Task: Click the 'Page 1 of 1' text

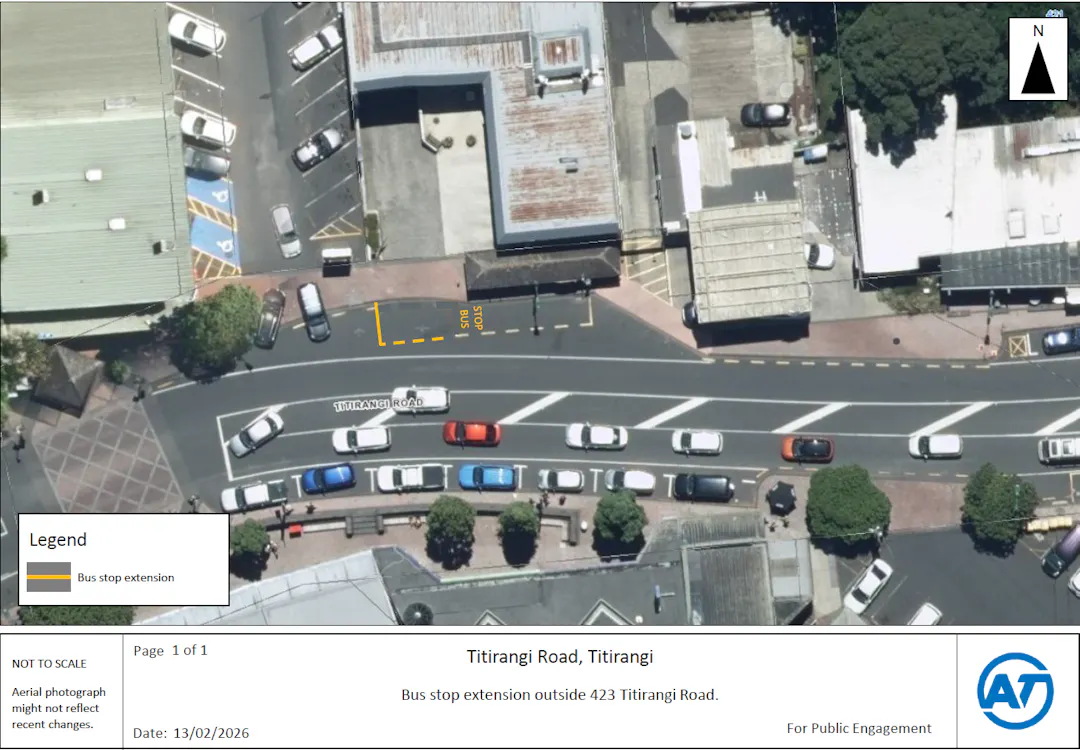Action: [171, 651]
